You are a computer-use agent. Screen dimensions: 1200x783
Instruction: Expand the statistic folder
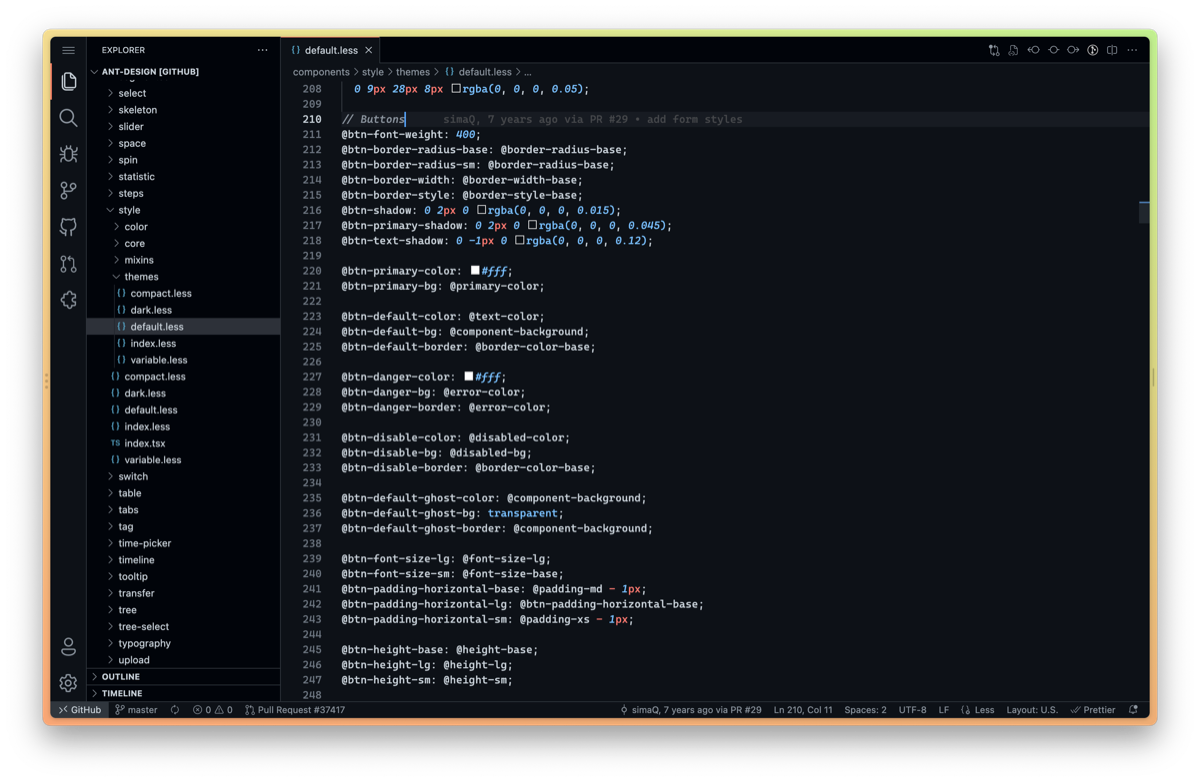(183, 177)
